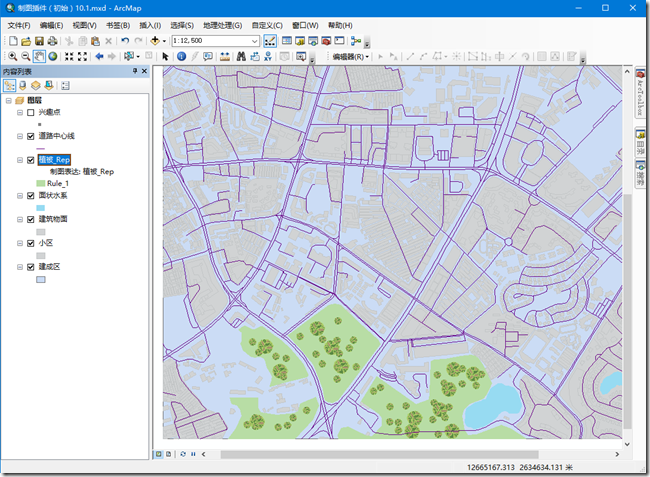650x477 pixels.
Task: Refresh the map view
Action: tap(183, 454)
